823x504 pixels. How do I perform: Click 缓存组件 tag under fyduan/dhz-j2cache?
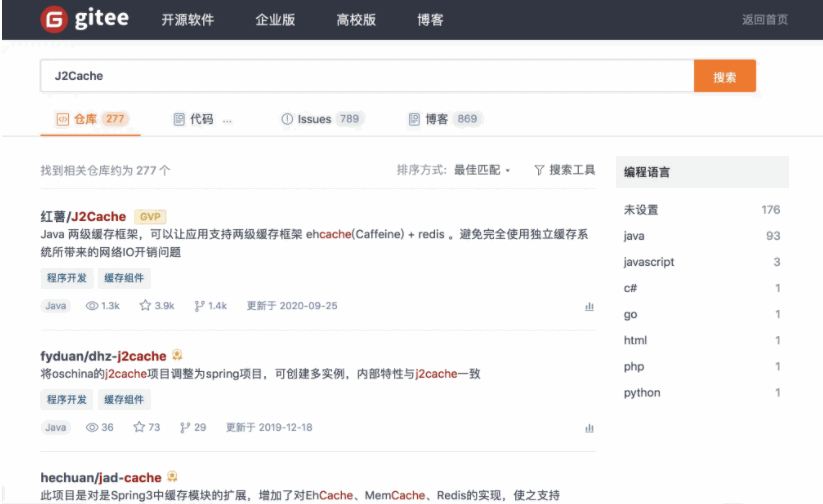coord(124,400)
